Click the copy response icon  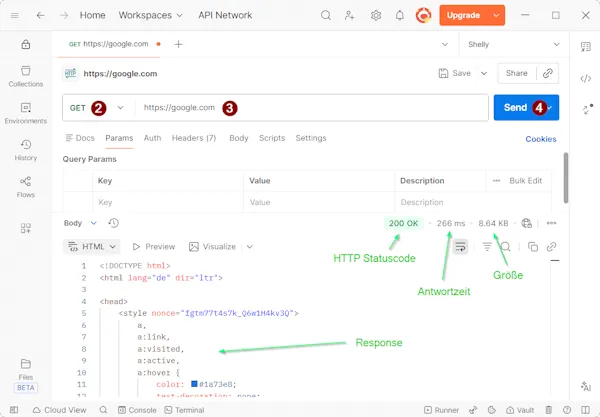533,246
